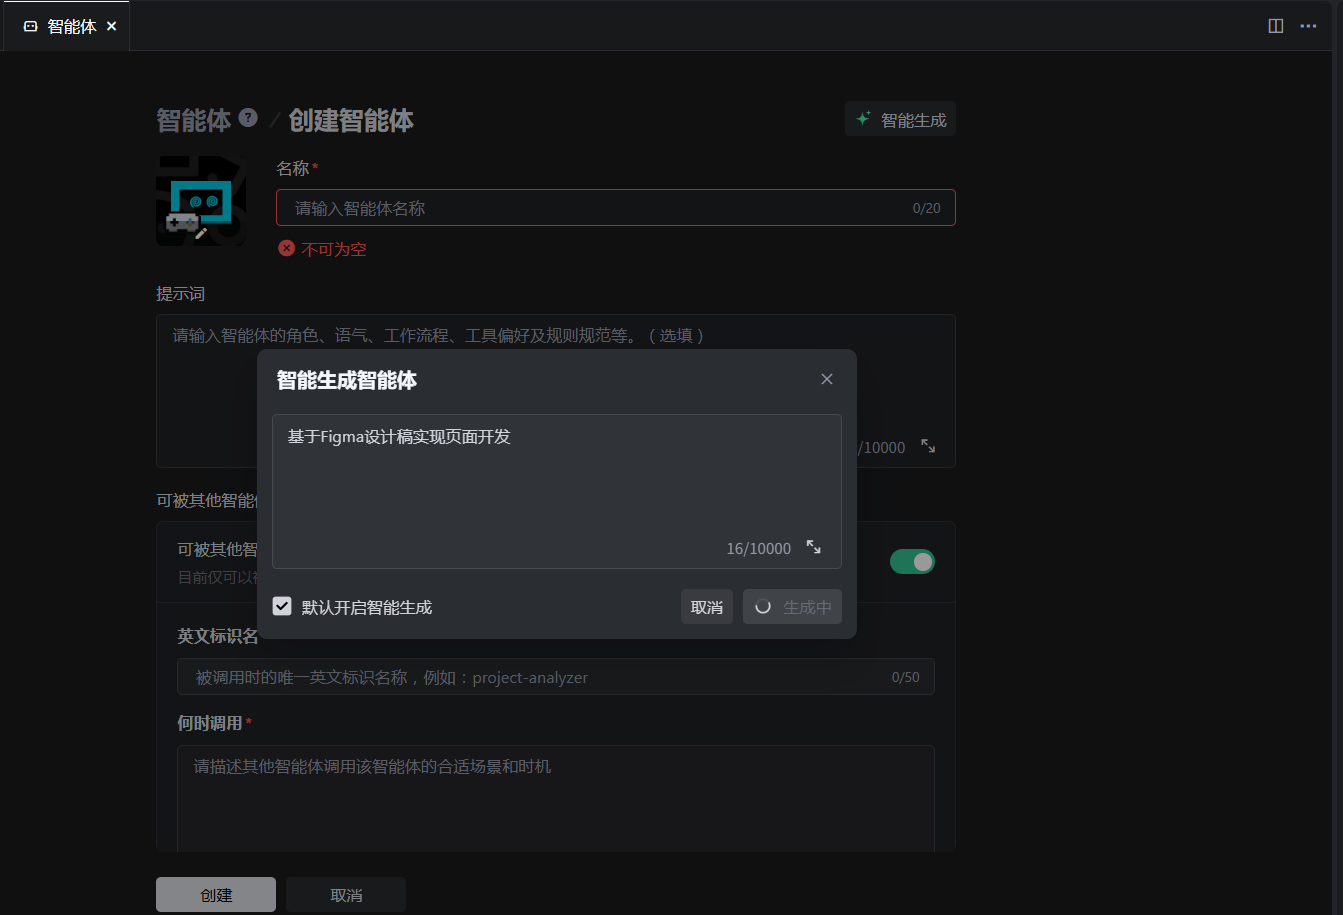
Task: Click the sparkle icon on 智能生成 button
Action: [x=862, y=118]
